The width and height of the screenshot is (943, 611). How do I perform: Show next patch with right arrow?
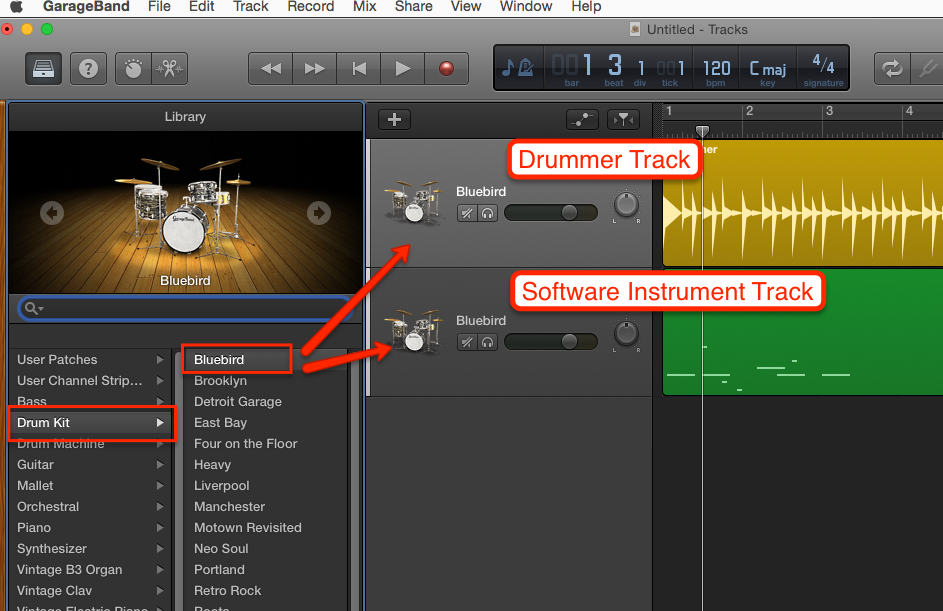click(319, 213)
